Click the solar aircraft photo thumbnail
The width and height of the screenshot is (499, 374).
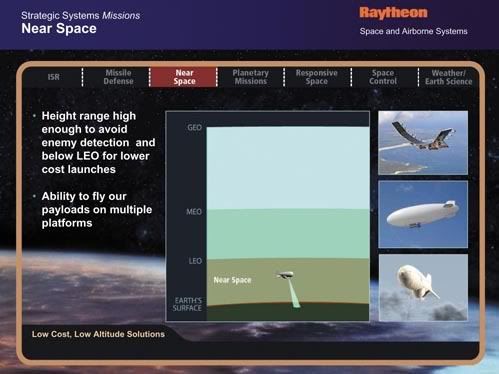423,143
